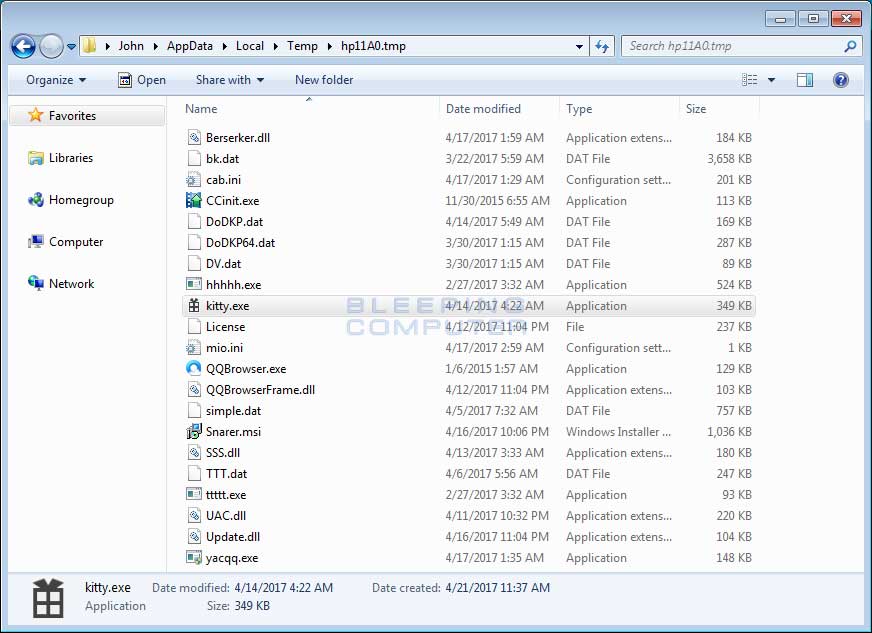Click Temp in the address breadcrumb

point(302,46)
